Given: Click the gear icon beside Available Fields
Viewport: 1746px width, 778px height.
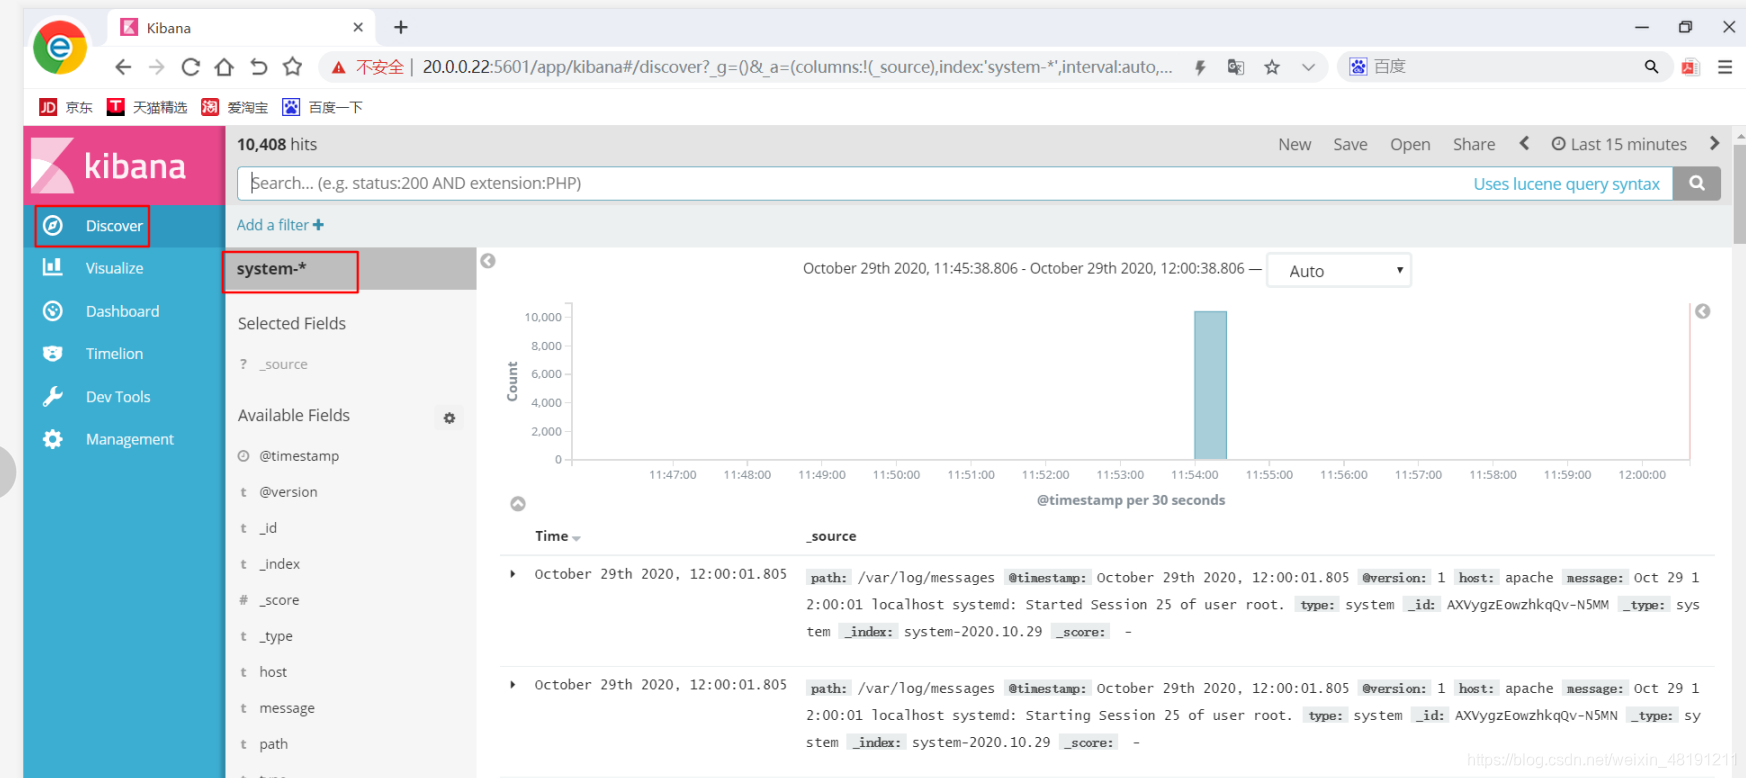Looking at the screenshot, I should (449, 418).
